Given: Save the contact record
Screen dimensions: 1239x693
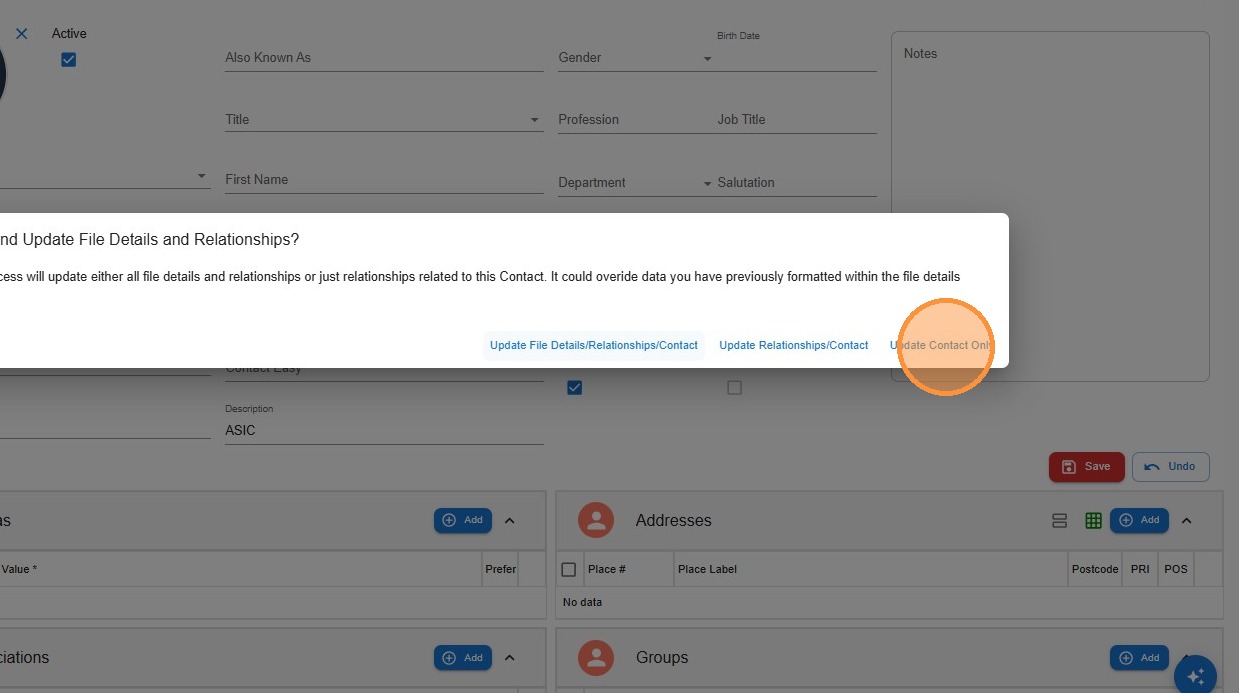Looking at the screenshot, I should [x=1086, y=467].
